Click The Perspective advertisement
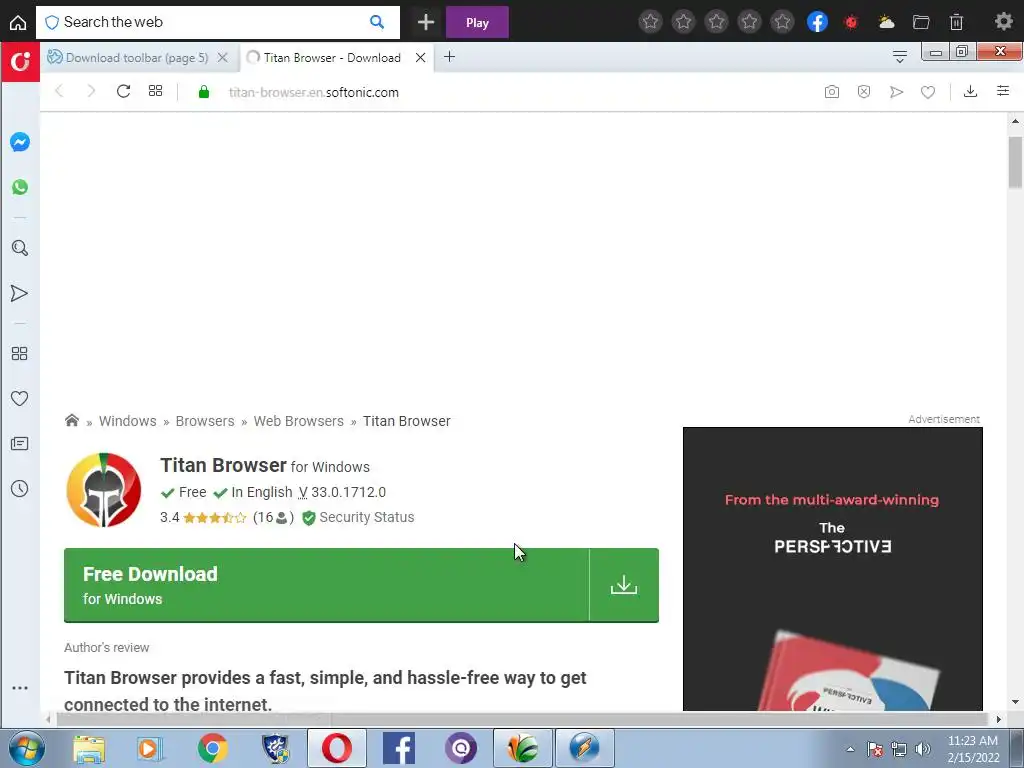Screen dimensions: 1024x768 pos(833,569)
